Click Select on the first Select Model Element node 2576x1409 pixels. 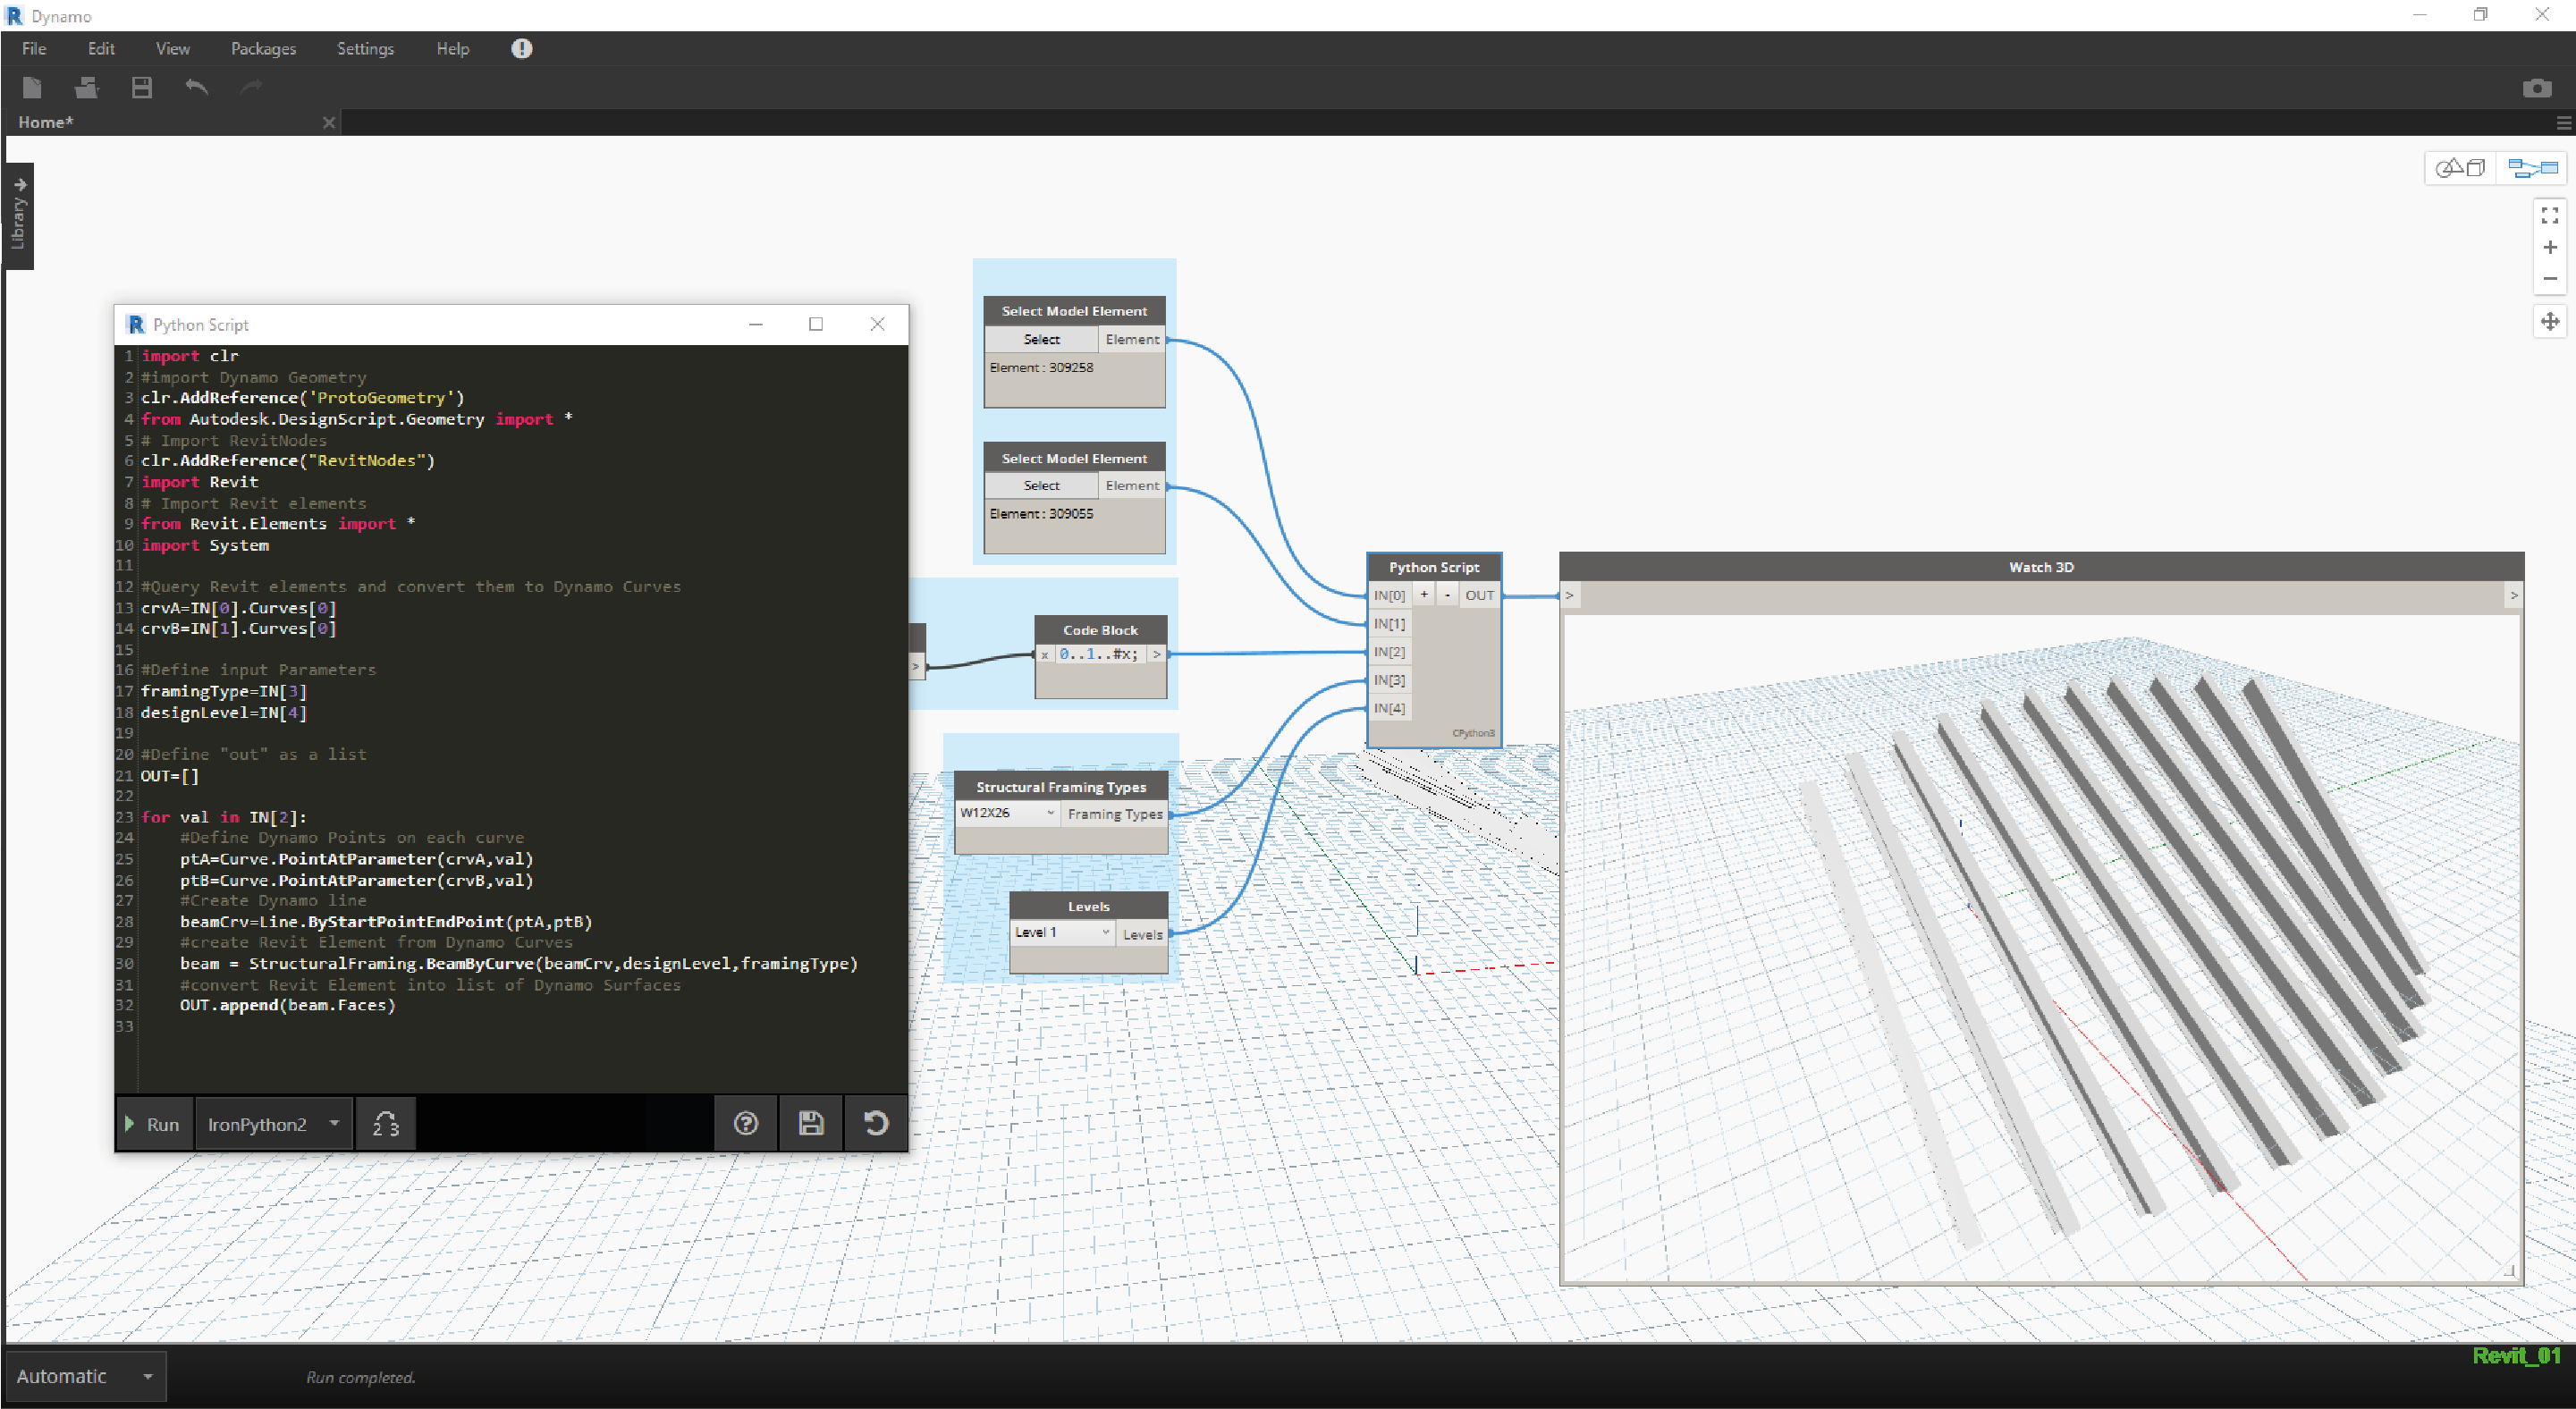[1040, 339]
